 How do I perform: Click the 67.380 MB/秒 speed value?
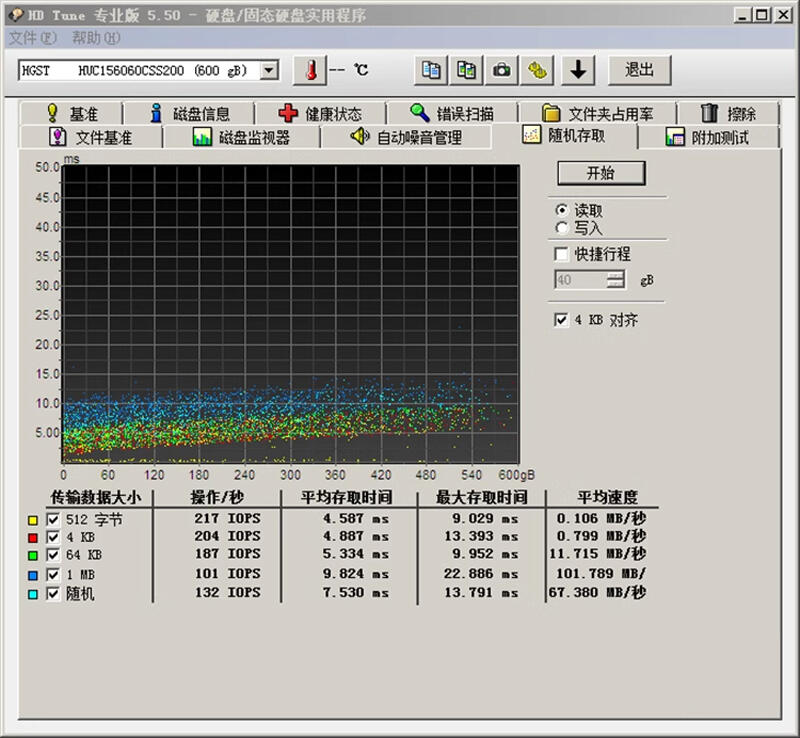coord(597,593)
